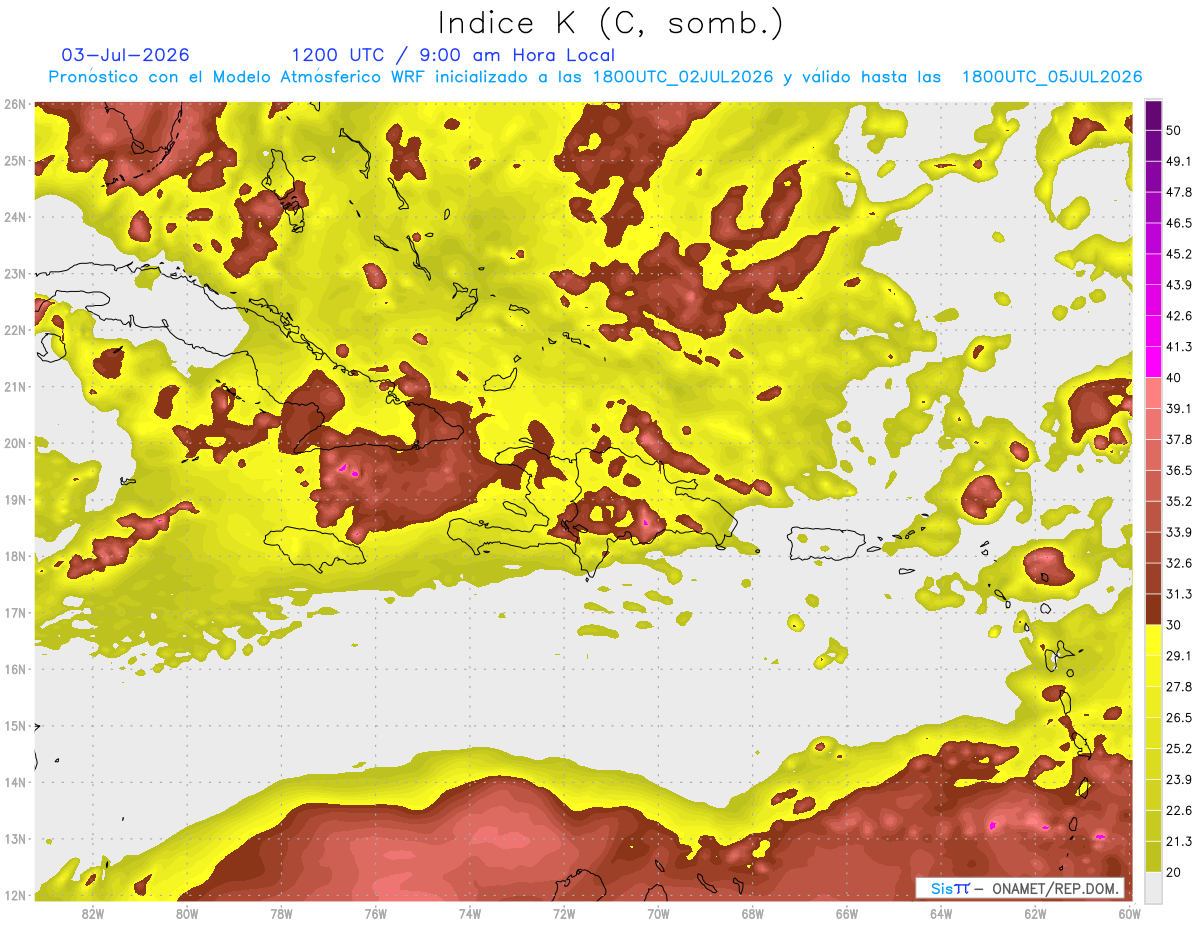Click the colorbar value 35.2
The width and height of the screenshot is (1200, 927).
[x=1178, y=501]
